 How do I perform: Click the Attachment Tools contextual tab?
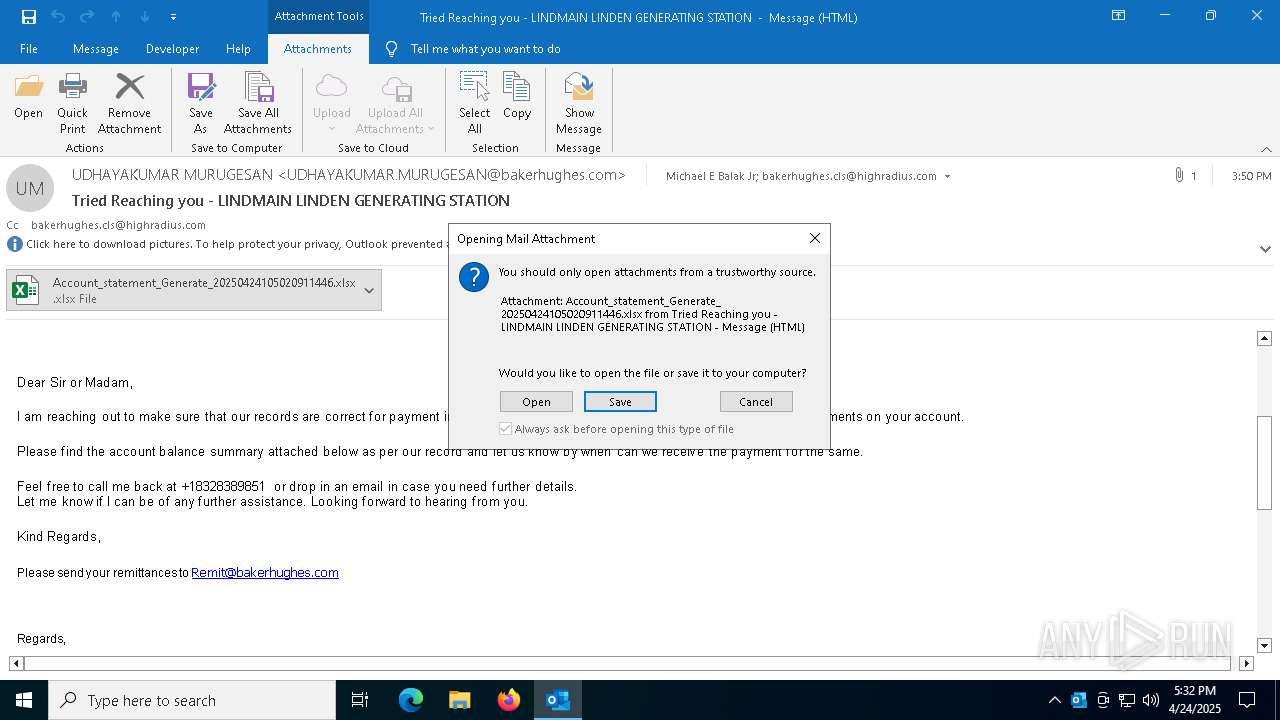318,16
